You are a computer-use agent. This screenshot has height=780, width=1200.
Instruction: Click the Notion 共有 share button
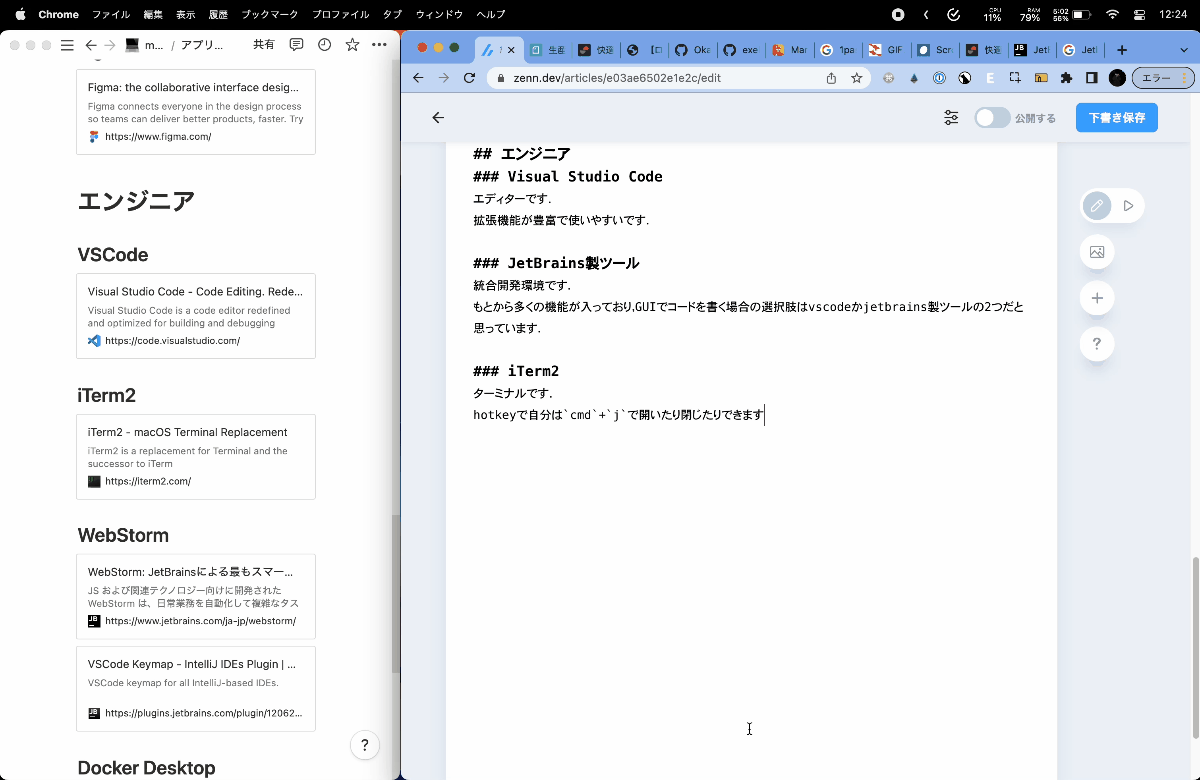click(264, 45)
